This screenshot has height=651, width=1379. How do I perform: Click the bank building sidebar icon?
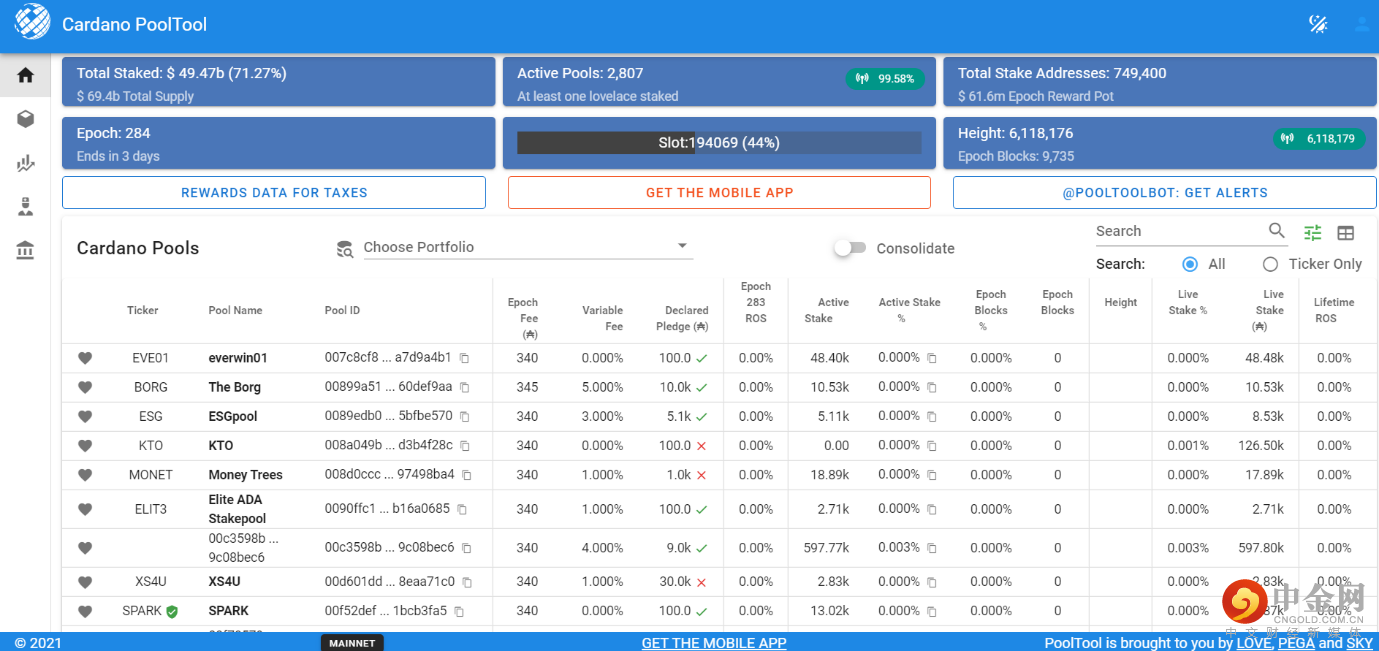pyautogui.click(x=25, y=250)
